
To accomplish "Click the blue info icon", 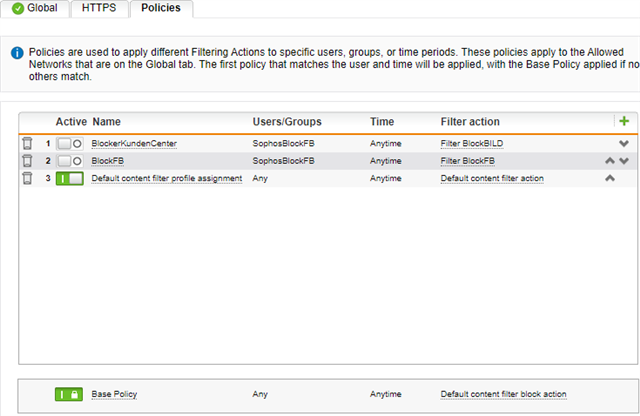I will (x=18, y=49).
